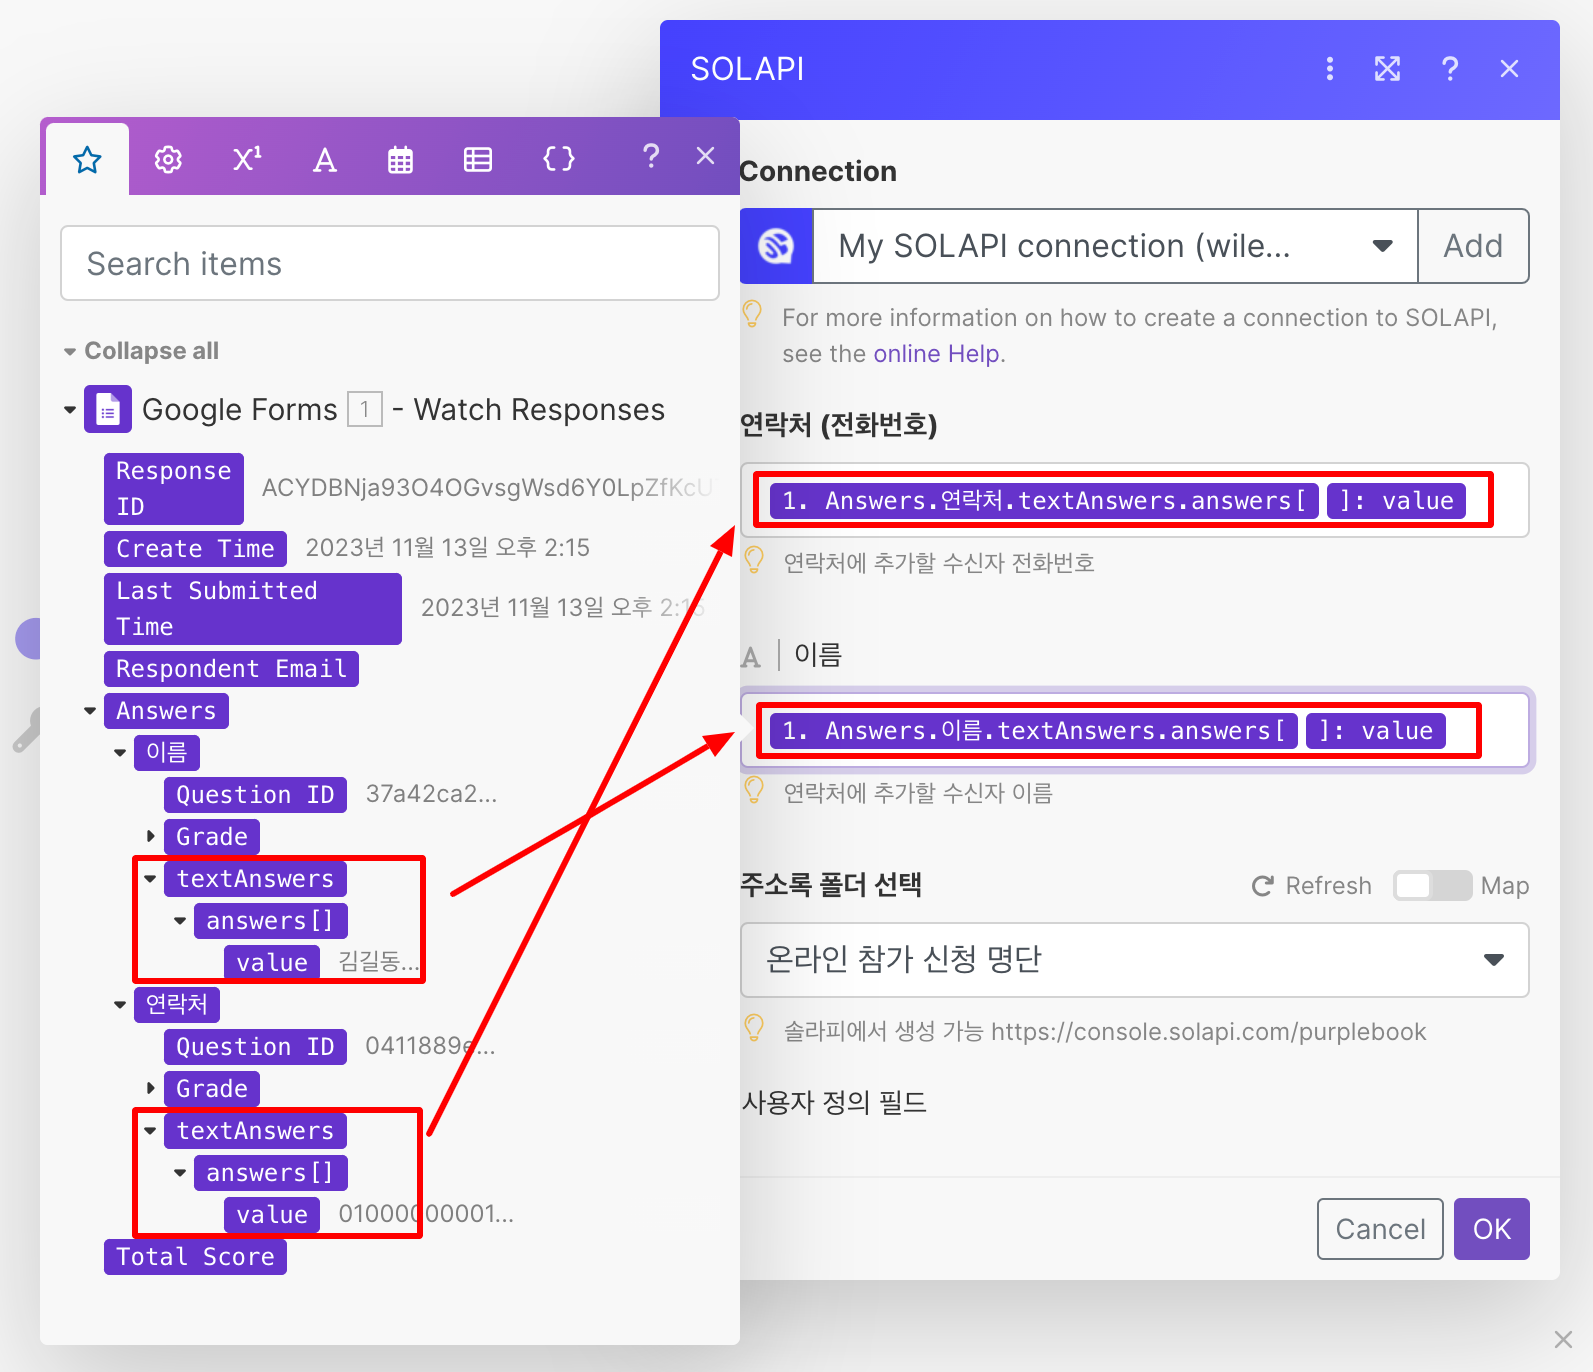
Task: Select Create Time item
Action: pos(195,549)
